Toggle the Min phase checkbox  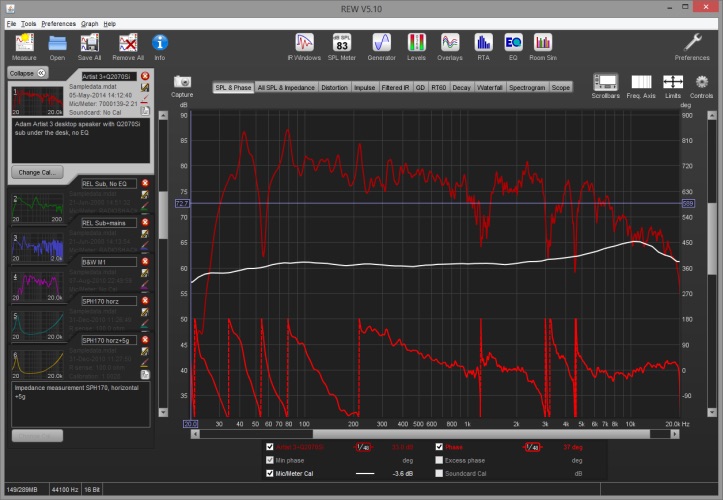[x=270, y=460]
